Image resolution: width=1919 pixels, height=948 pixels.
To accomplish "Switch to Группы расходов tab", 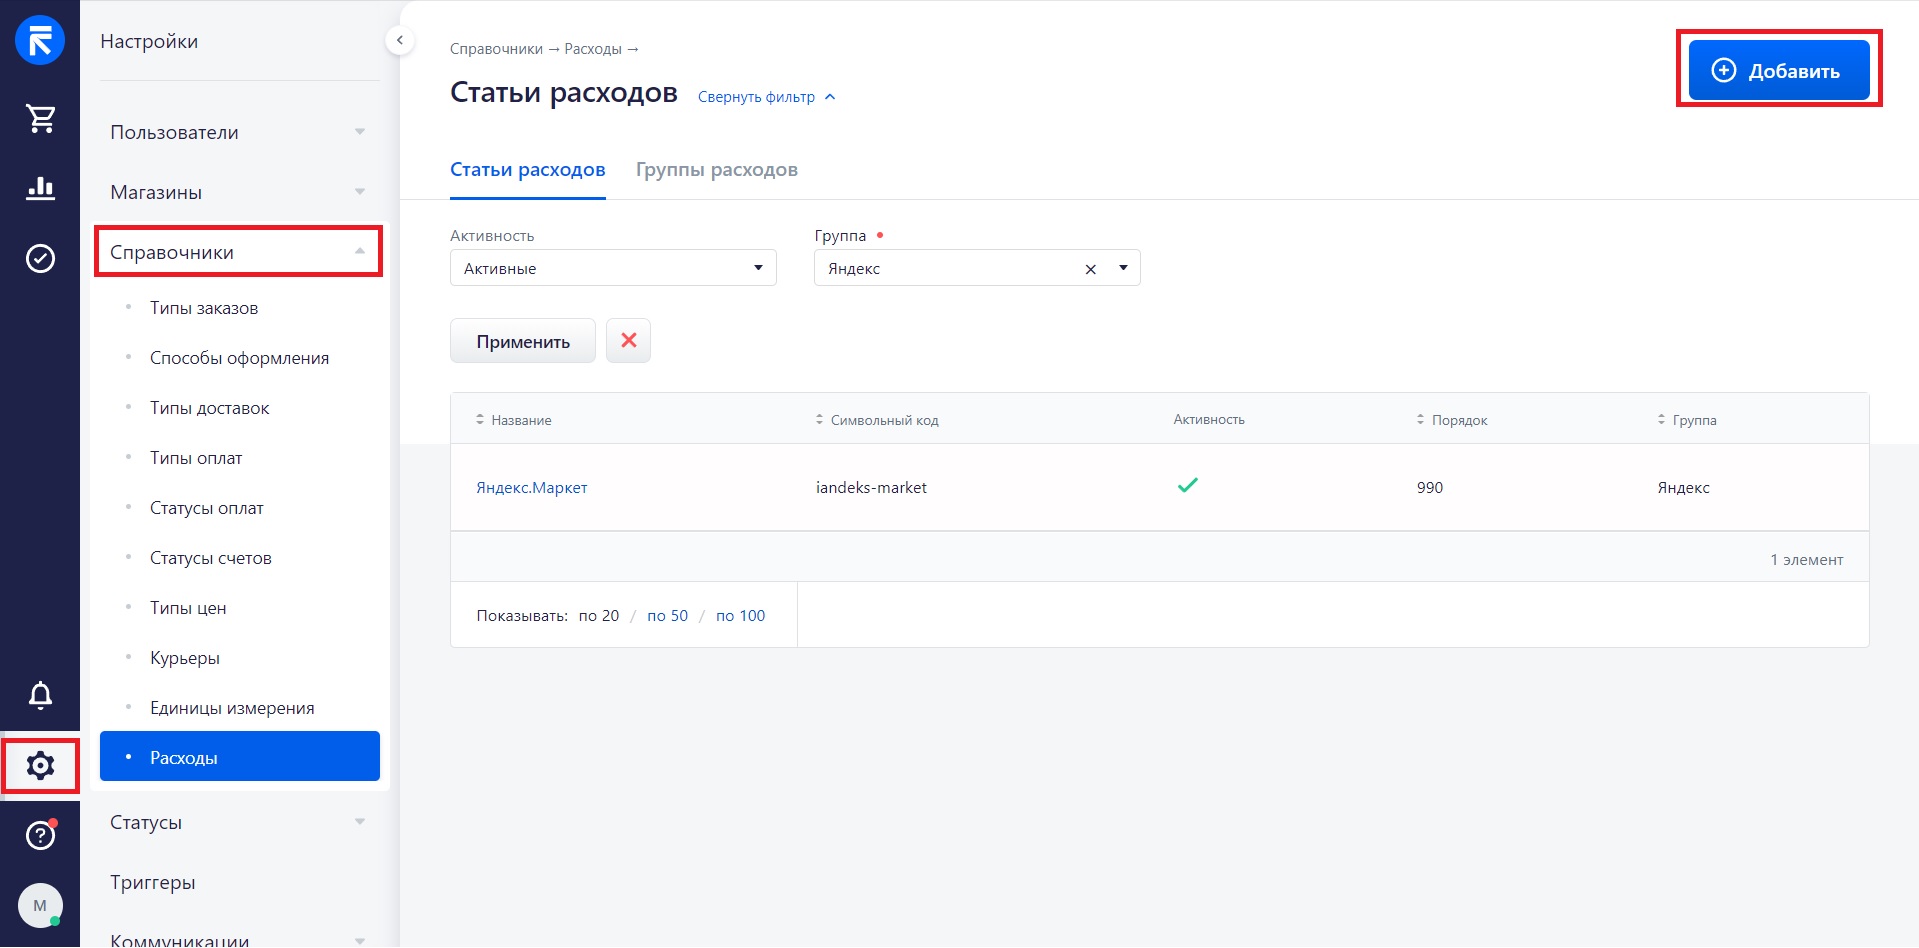I will coord(717,170).
